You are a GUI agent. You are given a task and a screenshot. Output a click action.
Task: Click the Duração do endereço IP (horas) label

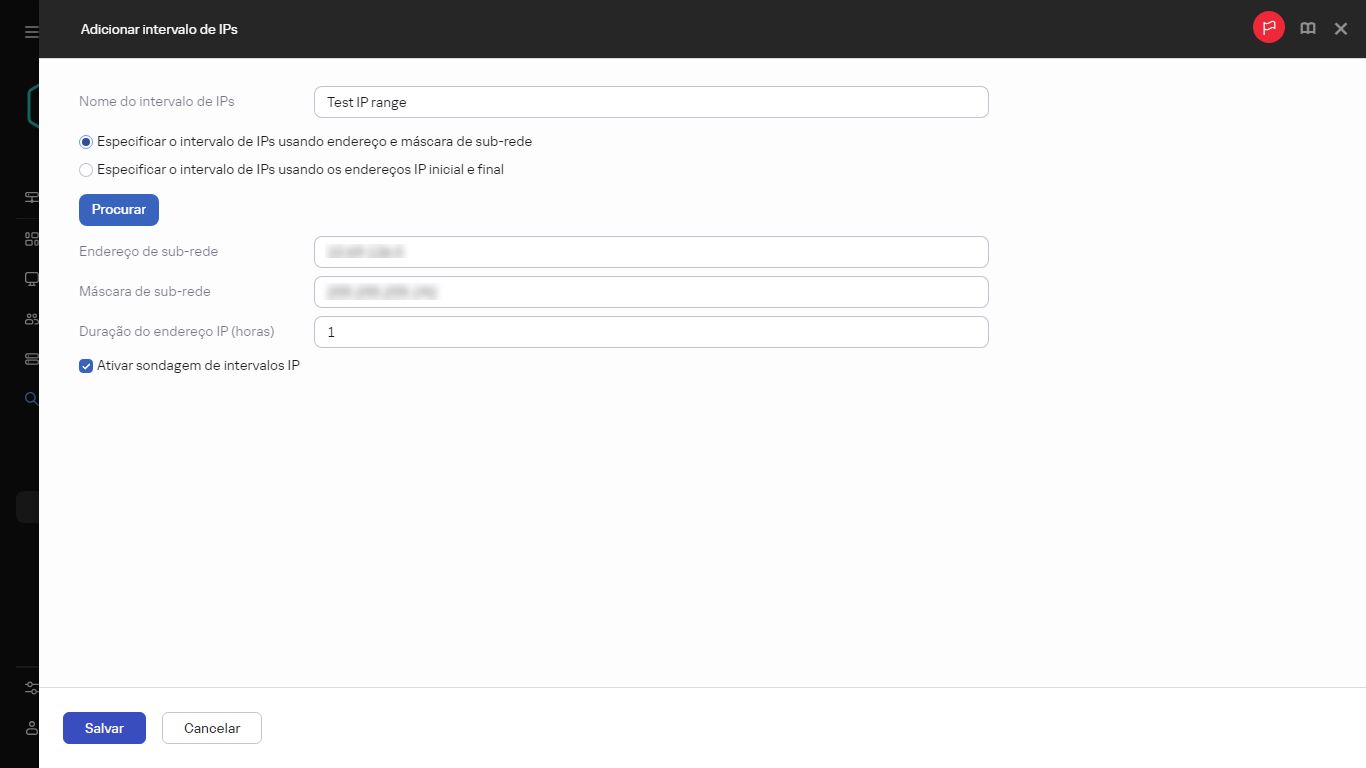pyautogui.click(x=177, y=331)
